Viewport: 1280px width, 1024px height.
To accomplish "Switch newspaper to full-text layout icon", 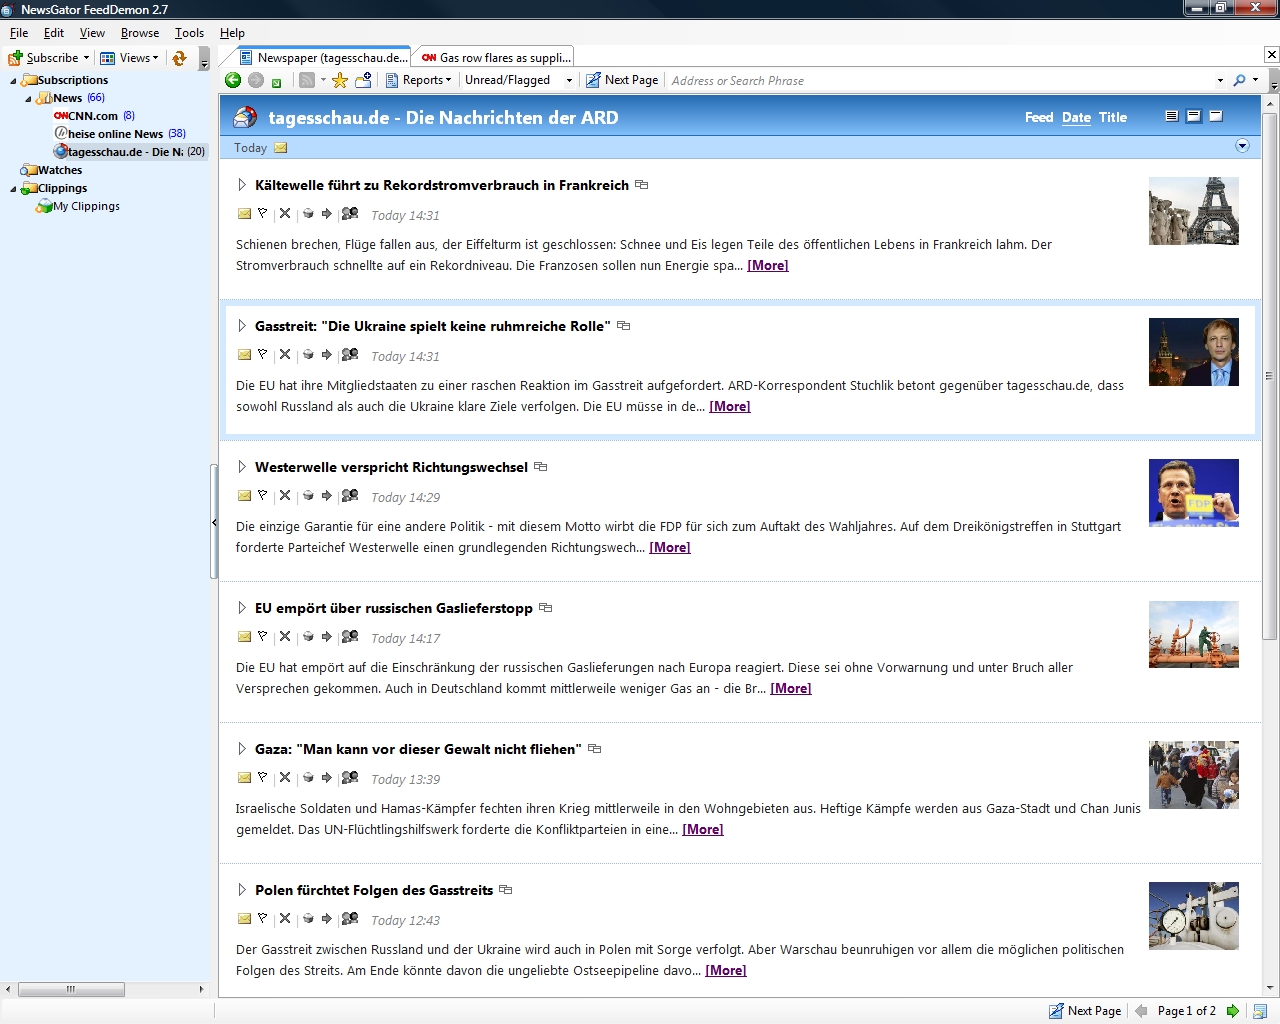I will click(x=1171, y=117).
